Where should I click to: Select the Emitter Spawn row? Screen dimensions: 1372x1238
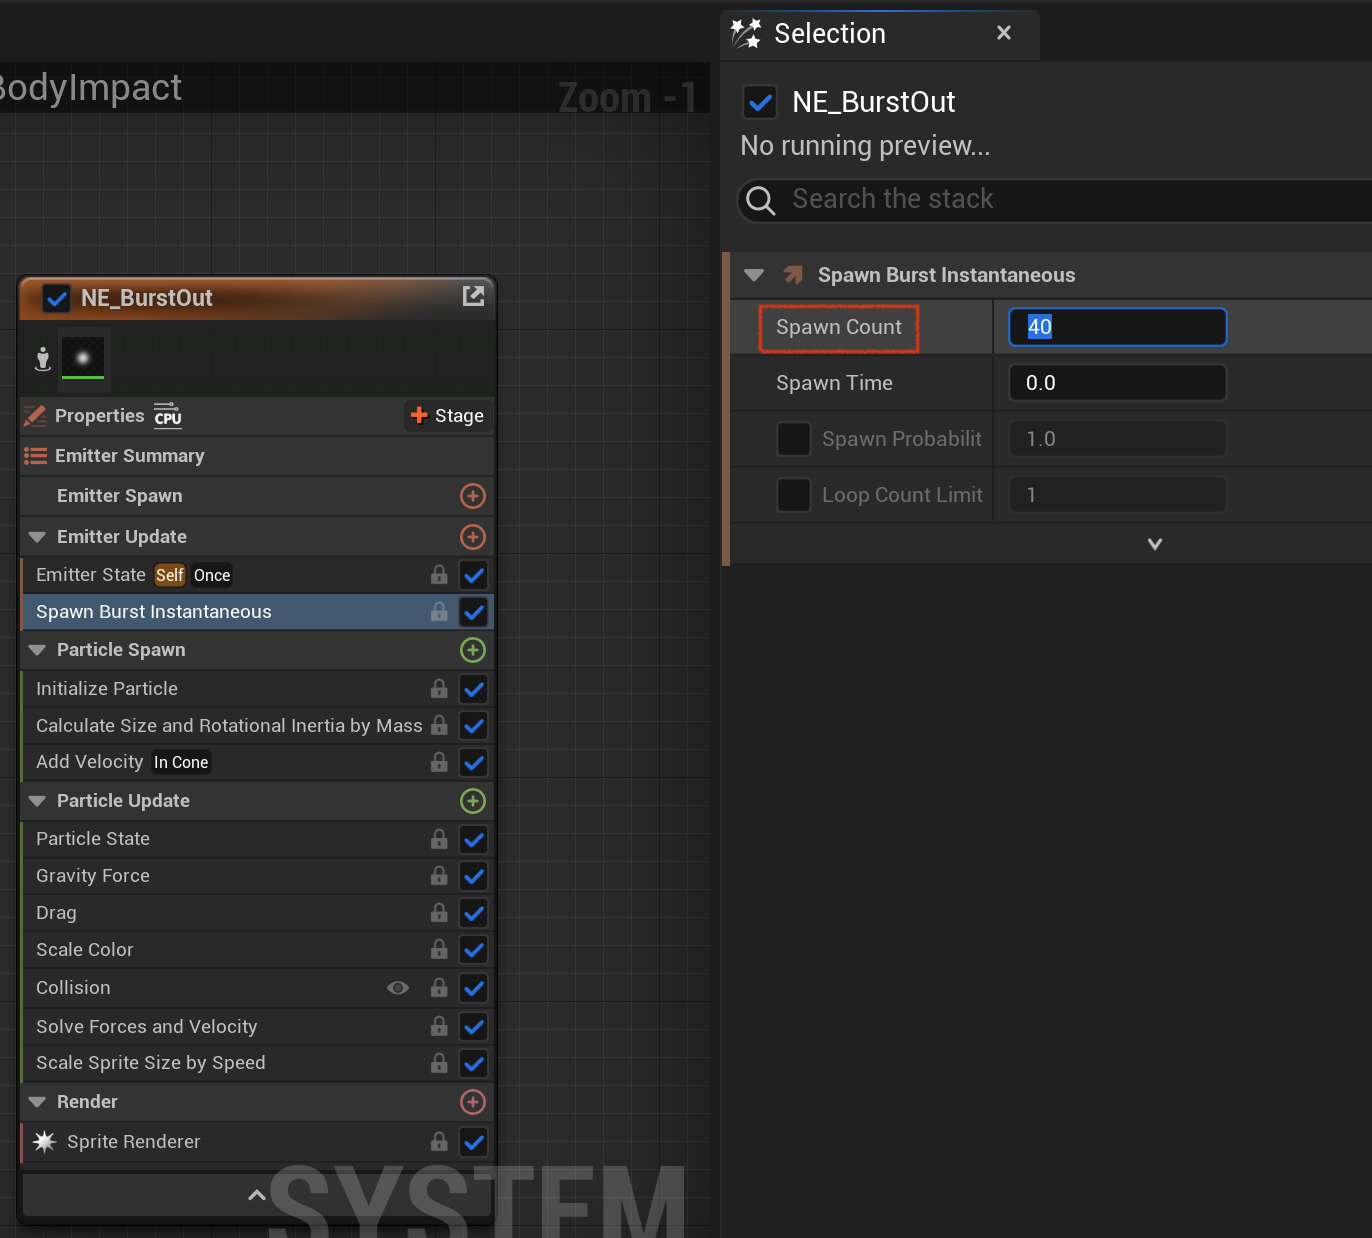[x=257, y=496]
